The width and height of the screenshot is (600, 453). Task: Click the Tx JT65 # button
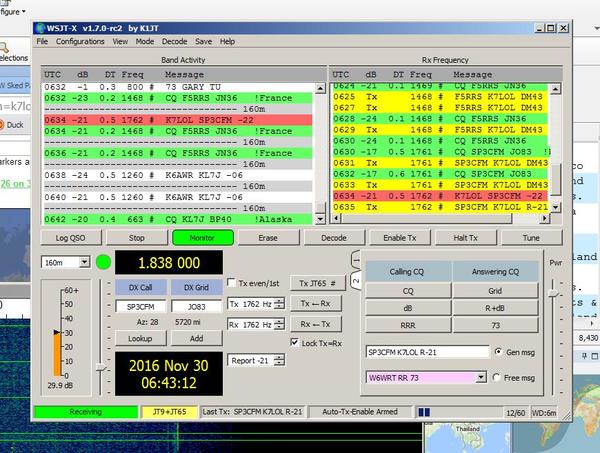coord(317,283)
